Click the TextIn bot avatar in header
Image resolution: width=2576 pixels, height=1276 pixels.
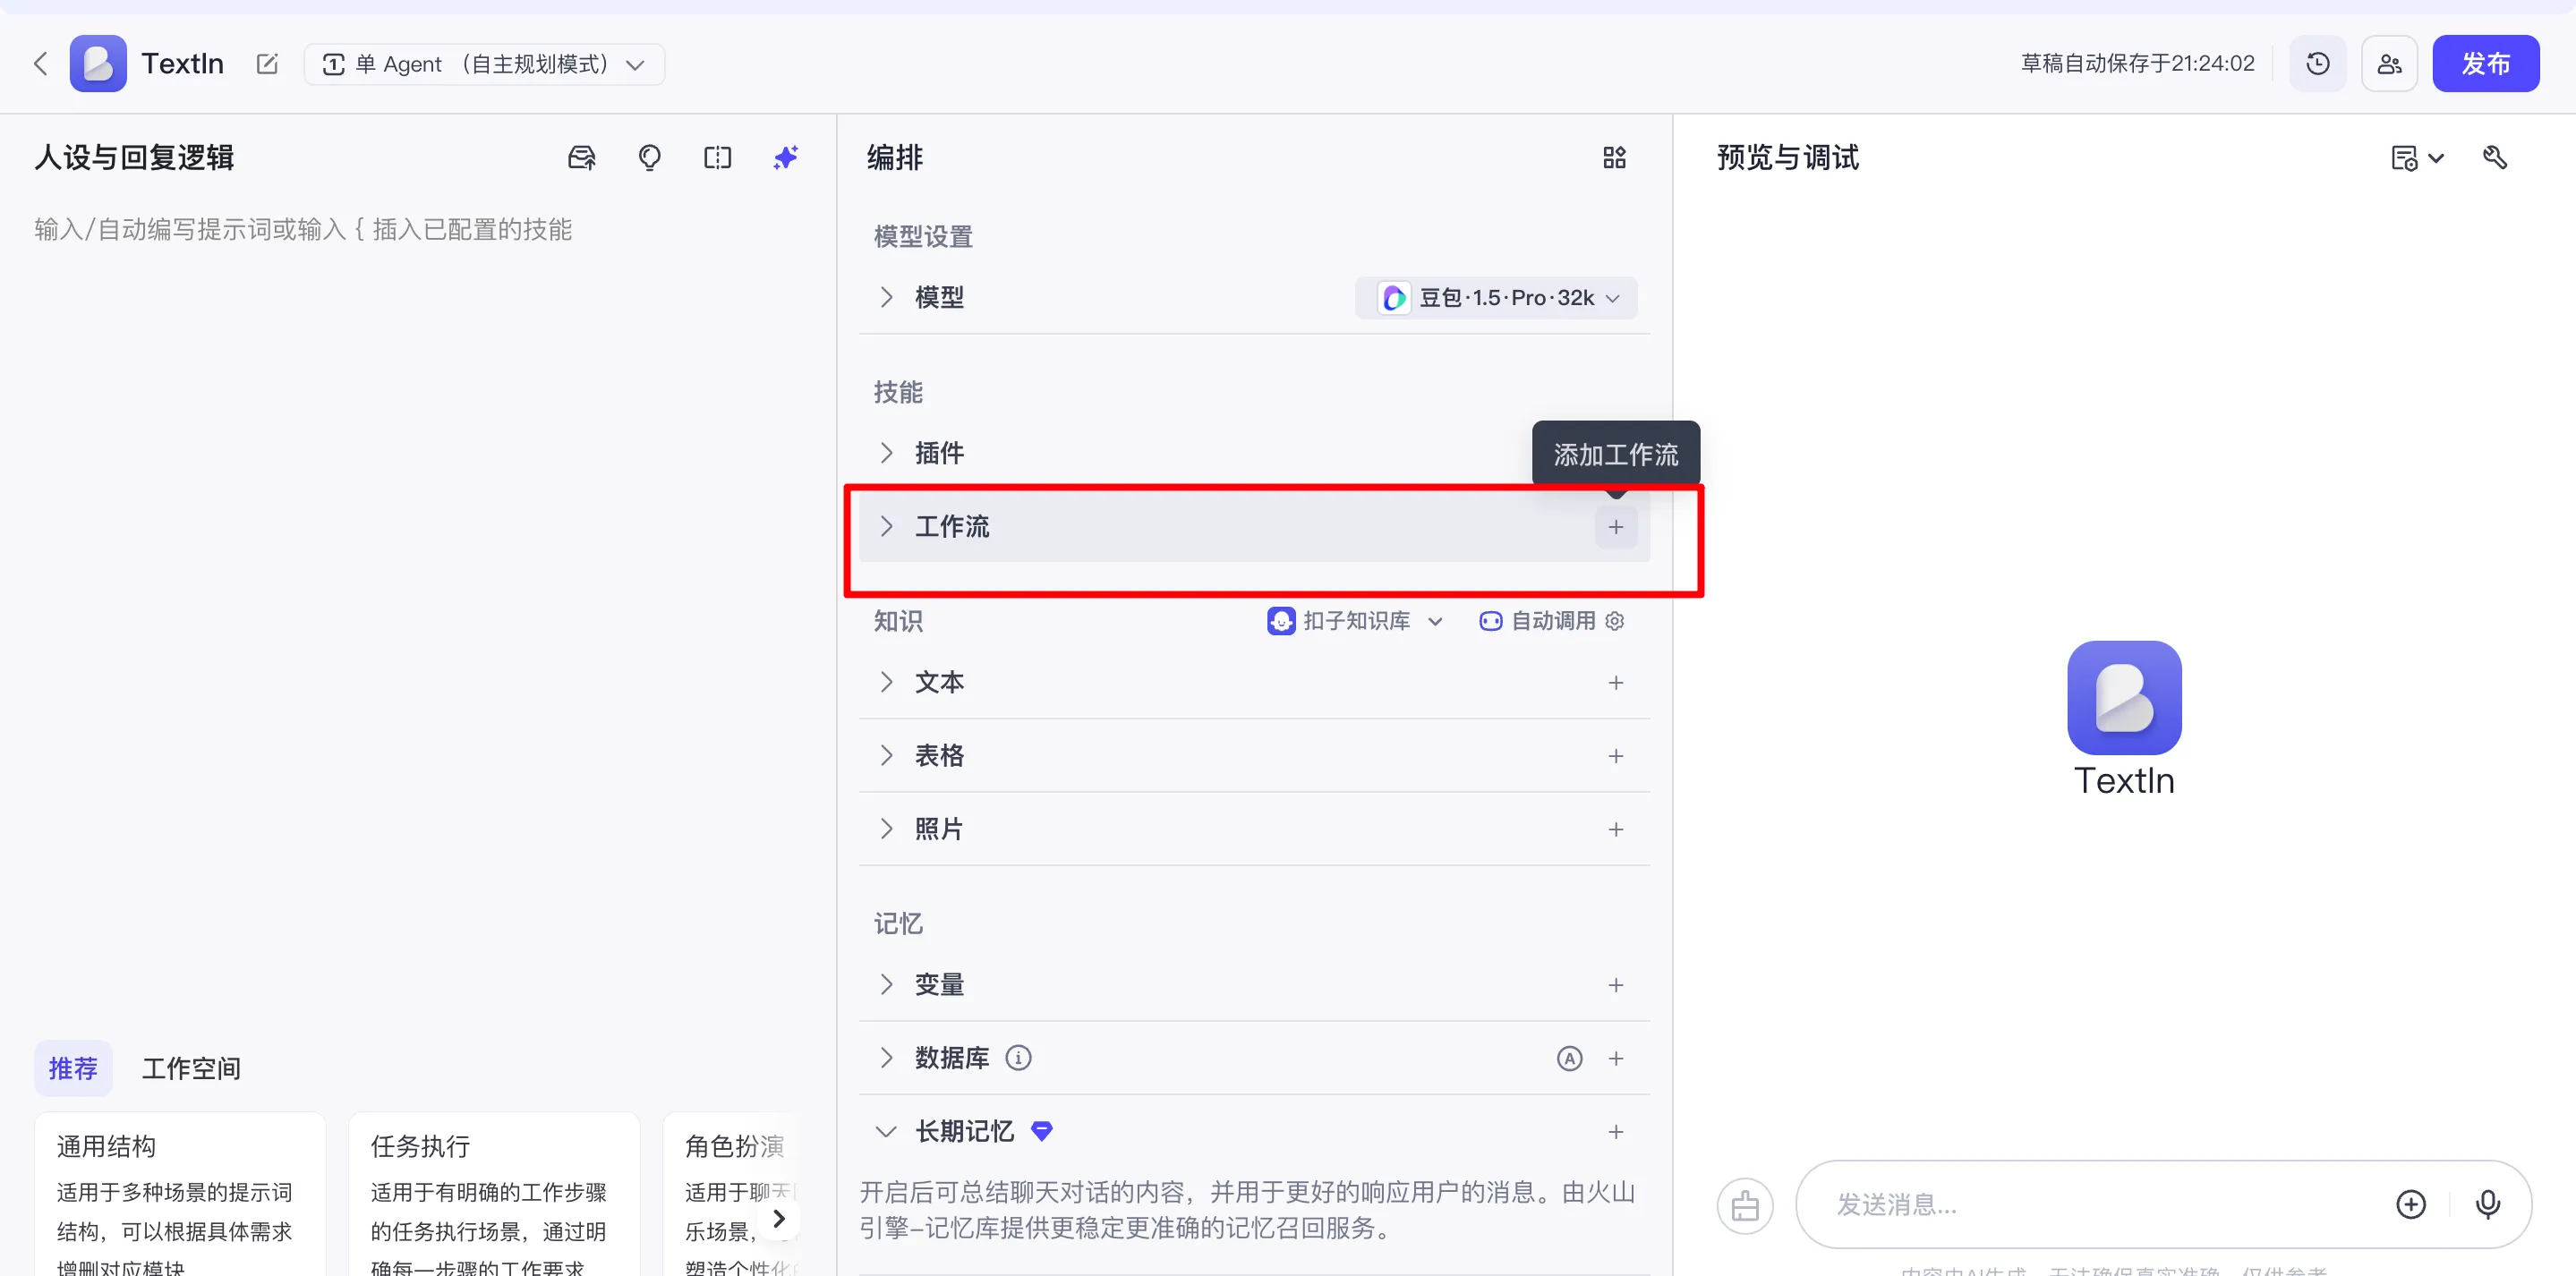98,64
